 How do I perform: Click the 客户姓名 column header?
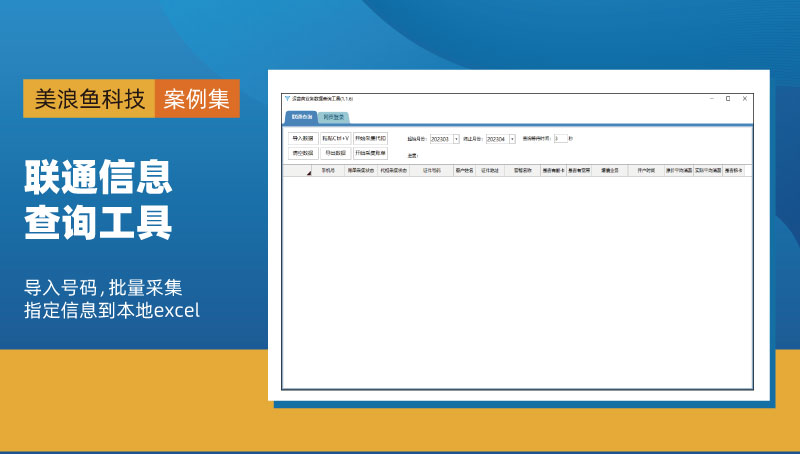click(464, 170)
